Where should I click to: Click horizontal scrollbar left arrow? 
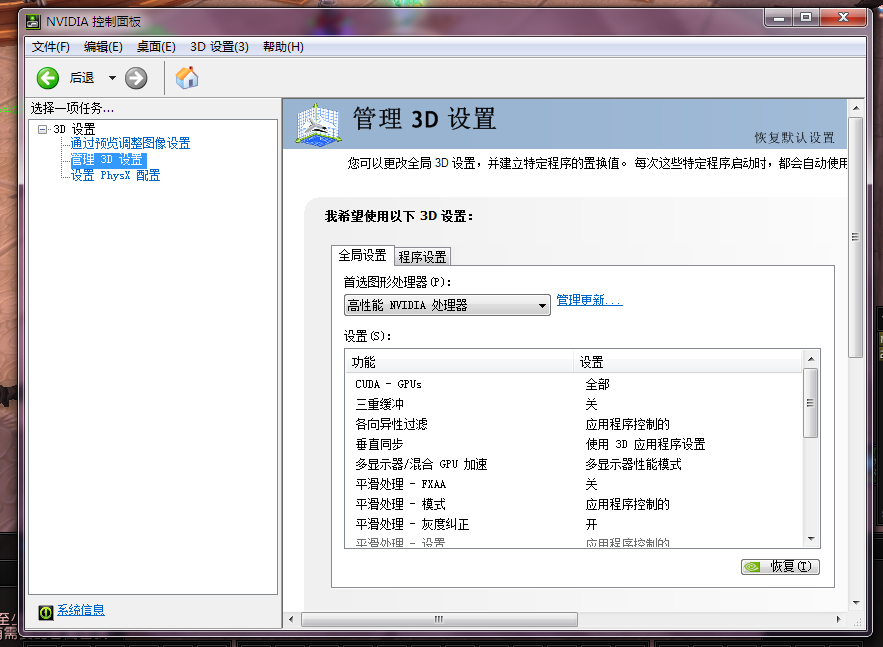pyautogui.click(x=291, y=619)
